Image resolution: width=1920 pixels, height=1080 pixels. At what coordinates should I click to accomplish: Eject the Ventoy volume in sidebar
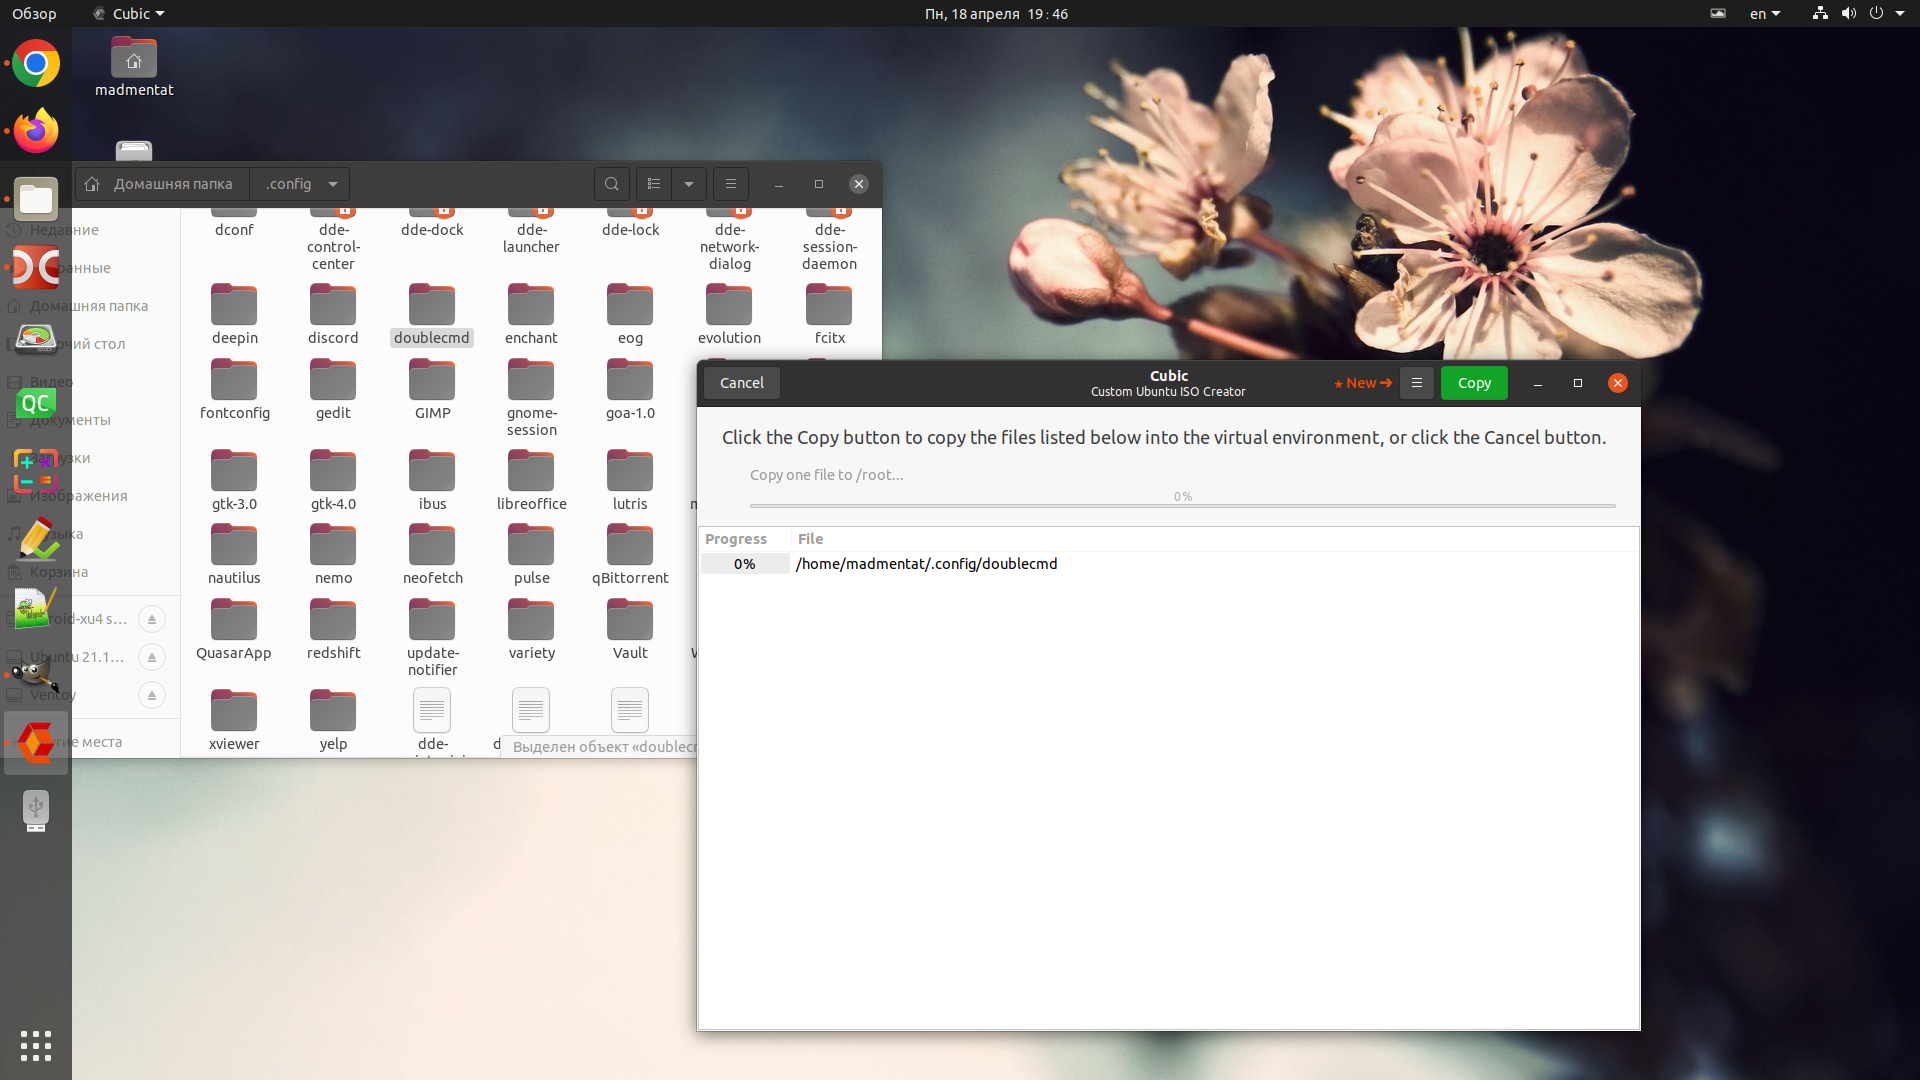(x=152, y=695)
